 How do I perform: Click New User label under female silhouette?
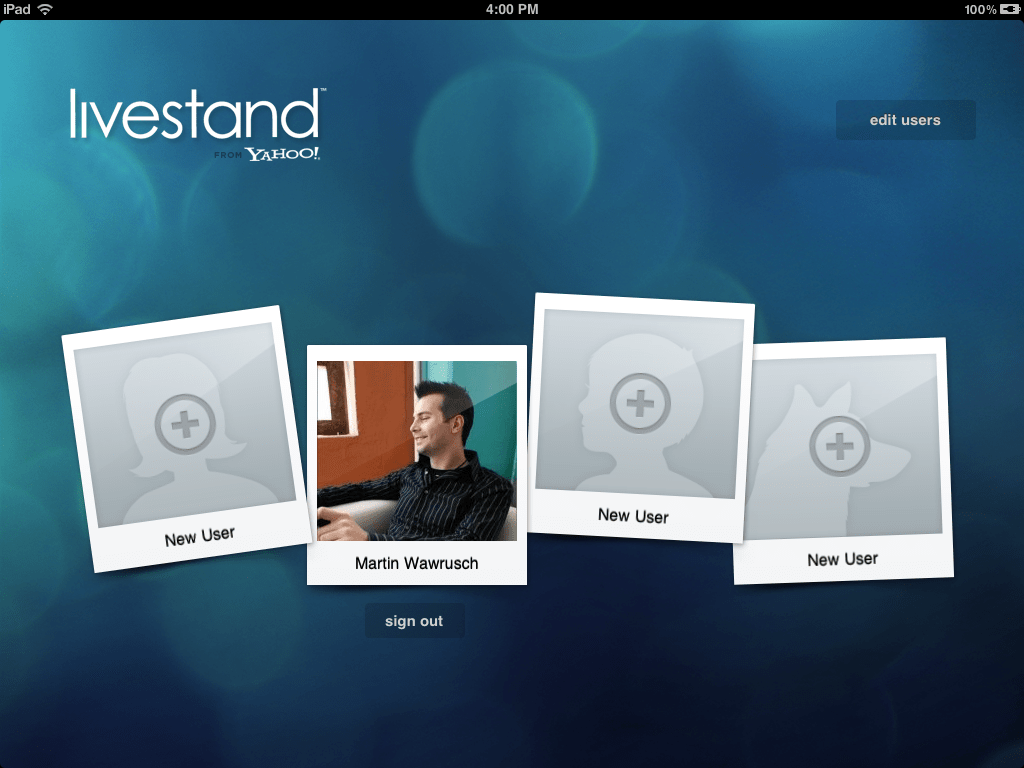(x=200, y=536)
